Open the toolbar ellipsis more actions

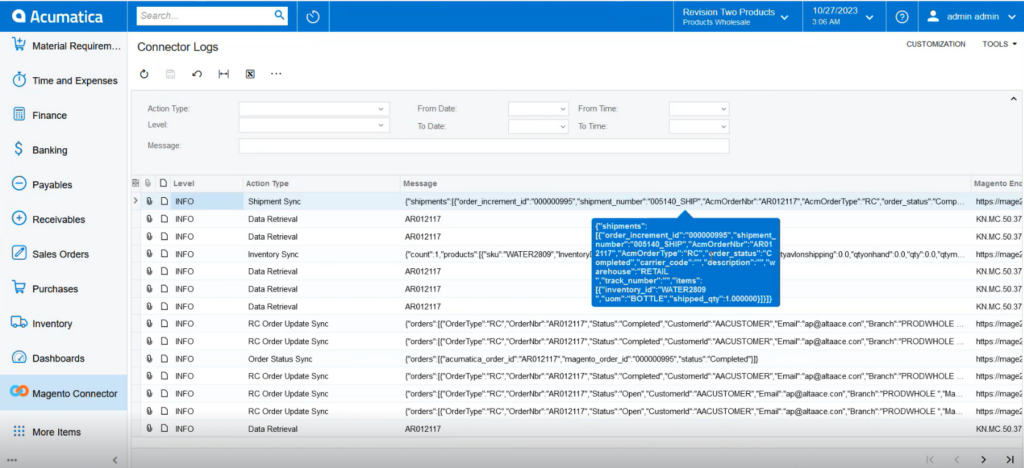pos(276,74)
